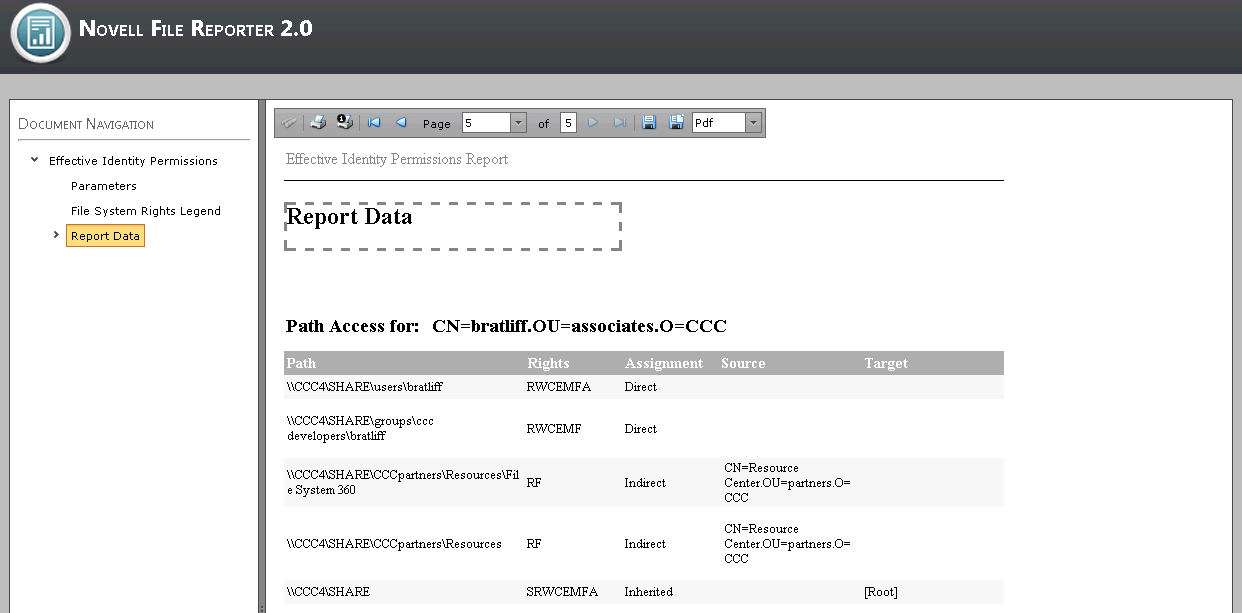Click Target column header
The height and width of the screenshot is (613, 1242).
tap(887, 363)
